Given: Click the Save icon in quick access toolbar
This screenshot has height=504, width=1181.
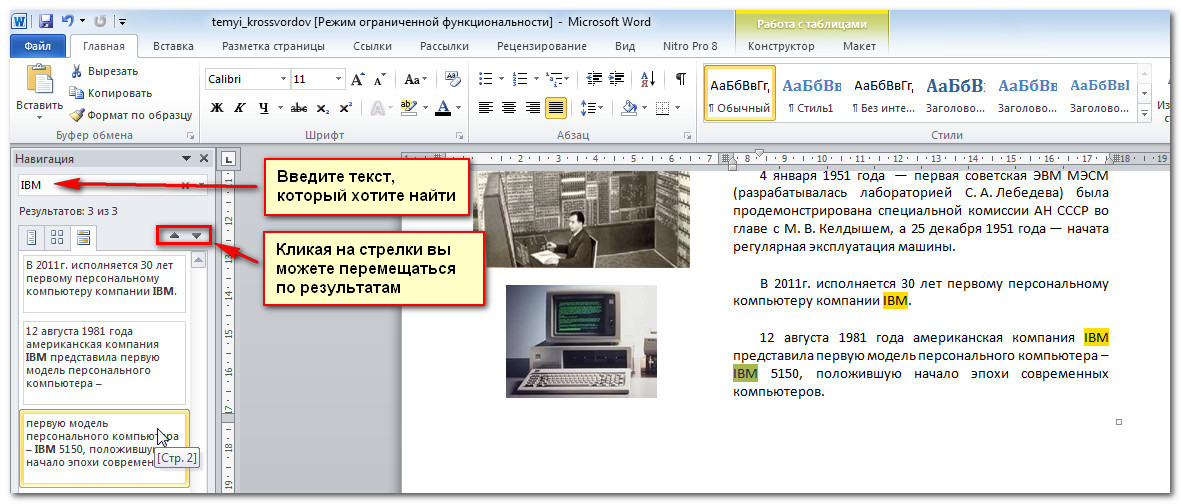Looking at the screenshot, I should [45, 21].
